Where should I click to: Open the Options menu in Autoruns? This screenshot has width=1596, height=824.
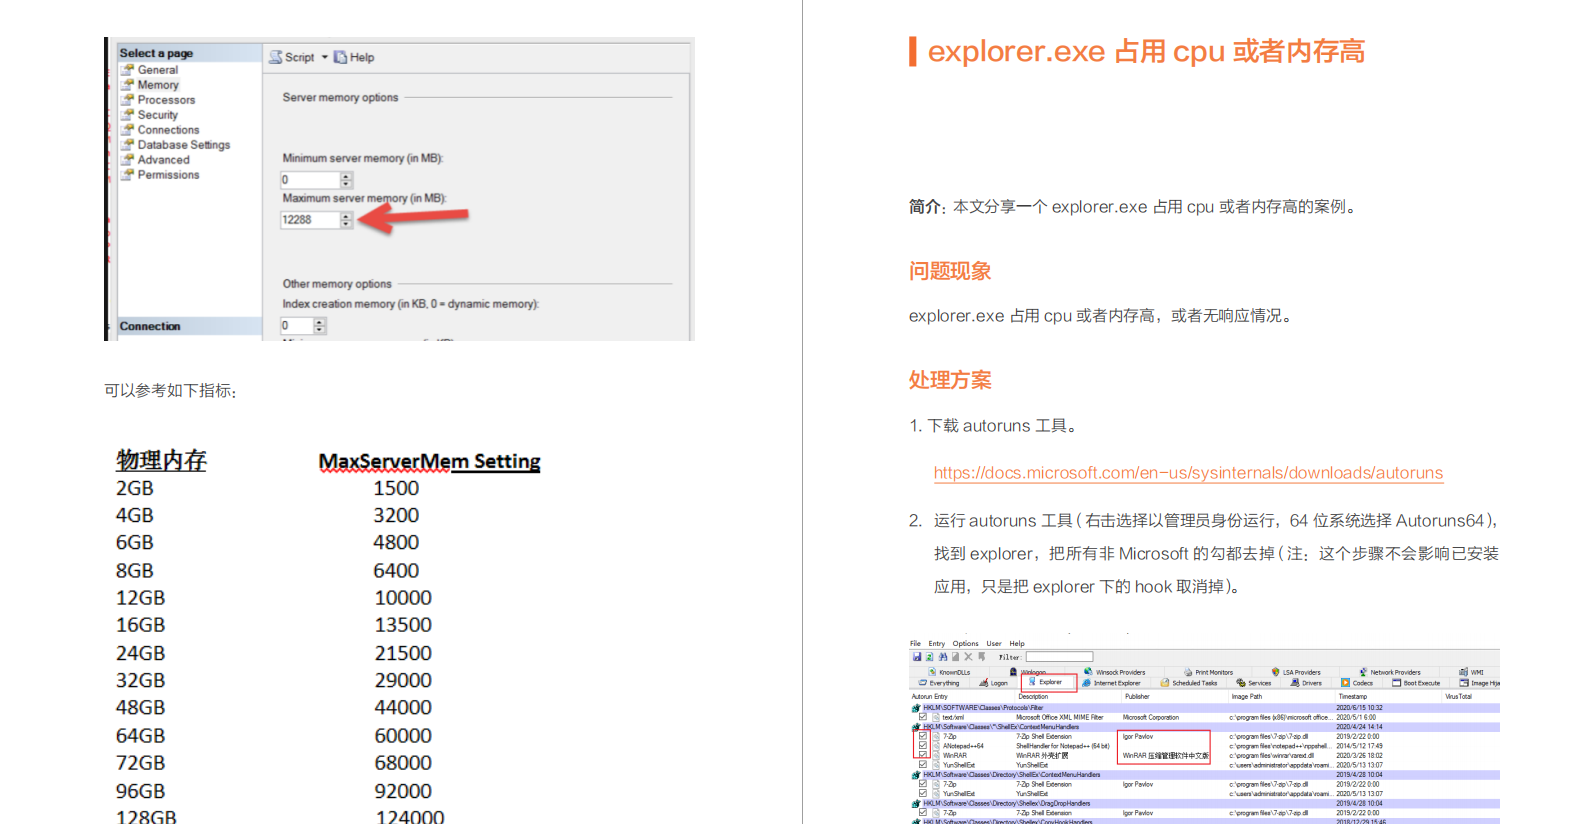point(965,644)
